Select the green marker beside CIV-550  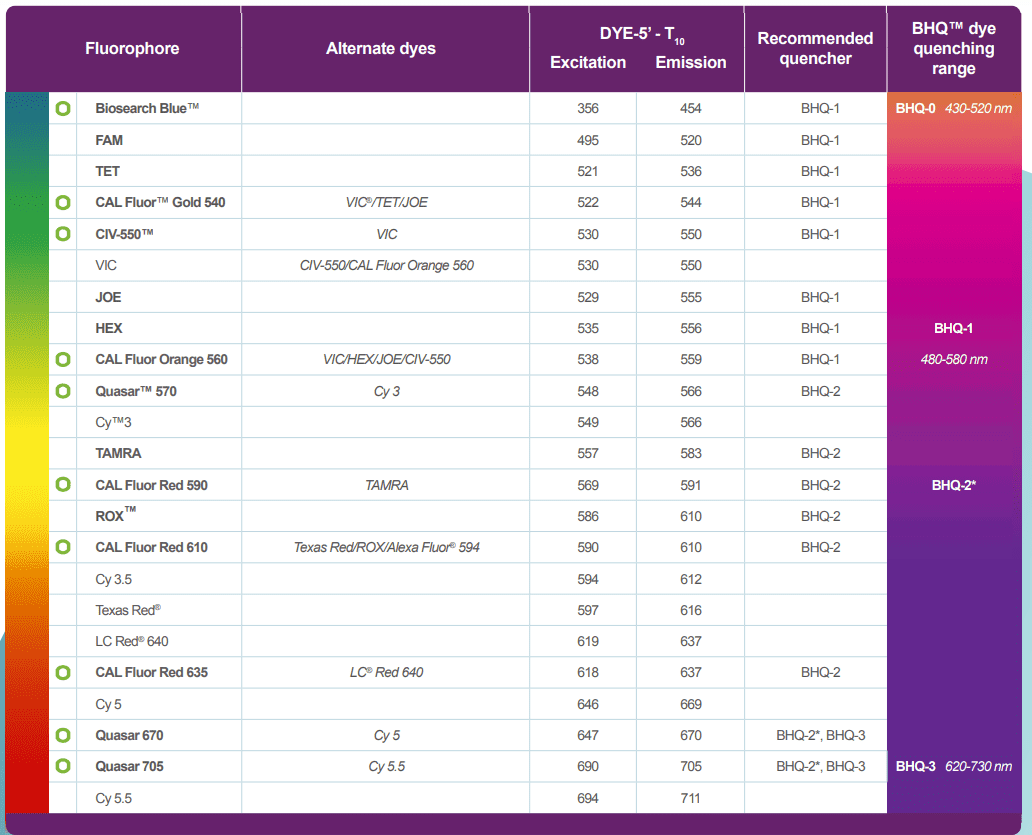point(63,234)
